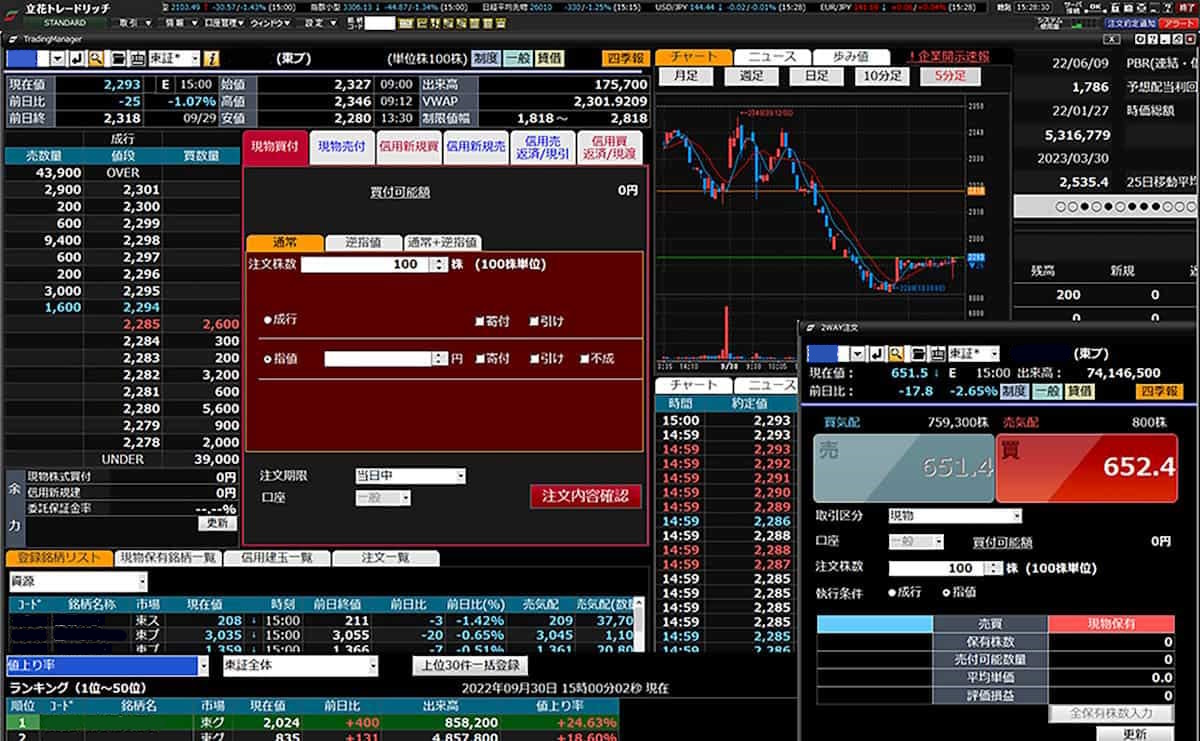
Task: Click the 制度 badge in TradingManager header
Action: [485, 59]
